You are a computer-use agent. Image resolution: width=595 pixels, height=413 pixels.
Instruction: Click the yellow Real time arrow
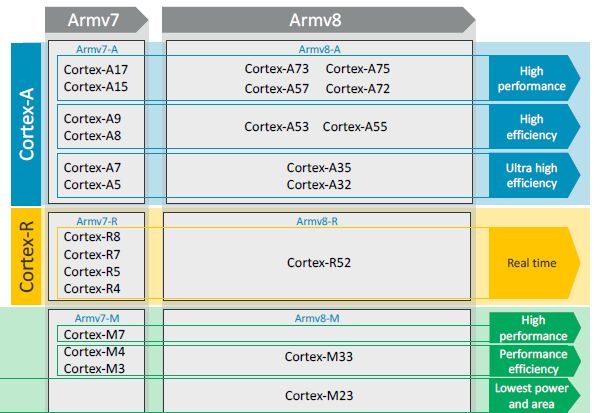(534, 263)
